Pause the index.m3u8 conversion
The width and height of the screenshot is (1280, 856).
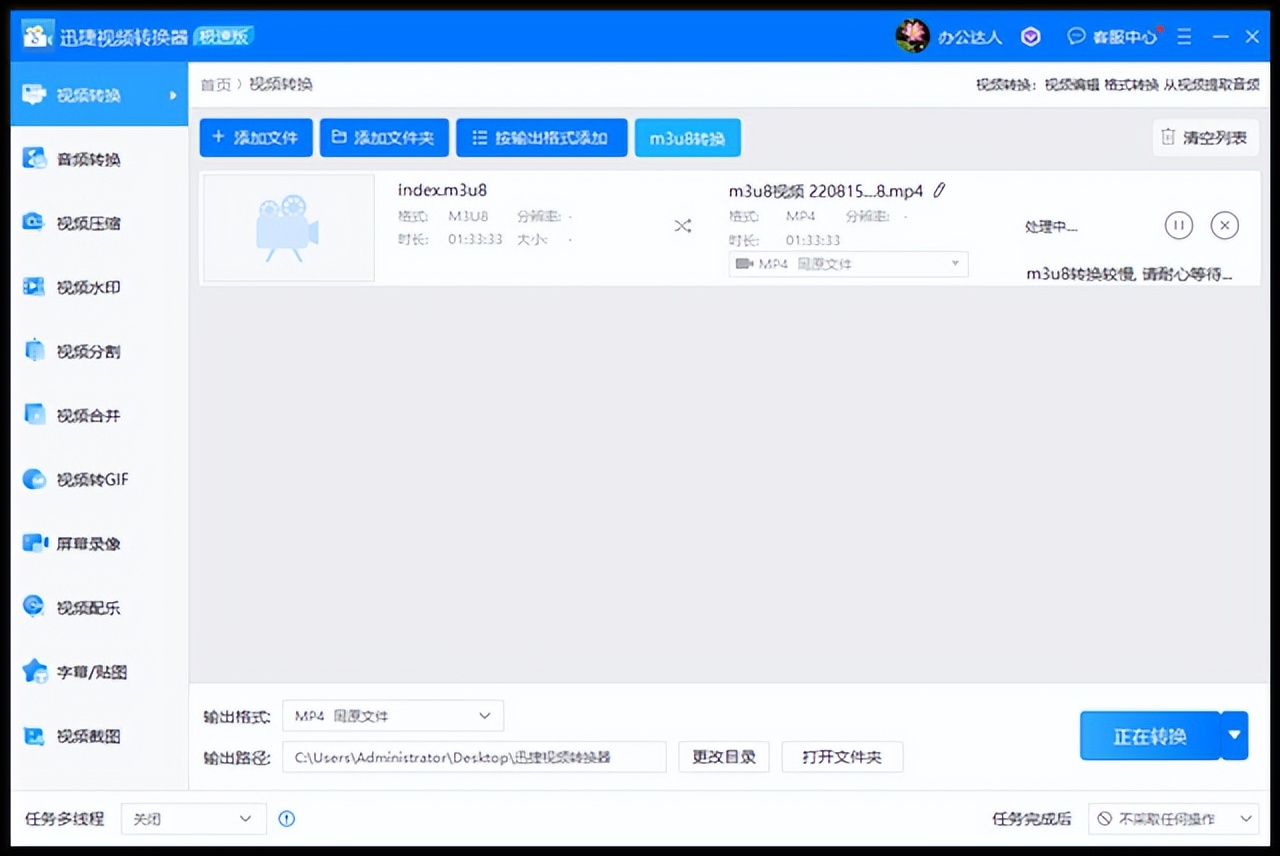point(1178,225)
